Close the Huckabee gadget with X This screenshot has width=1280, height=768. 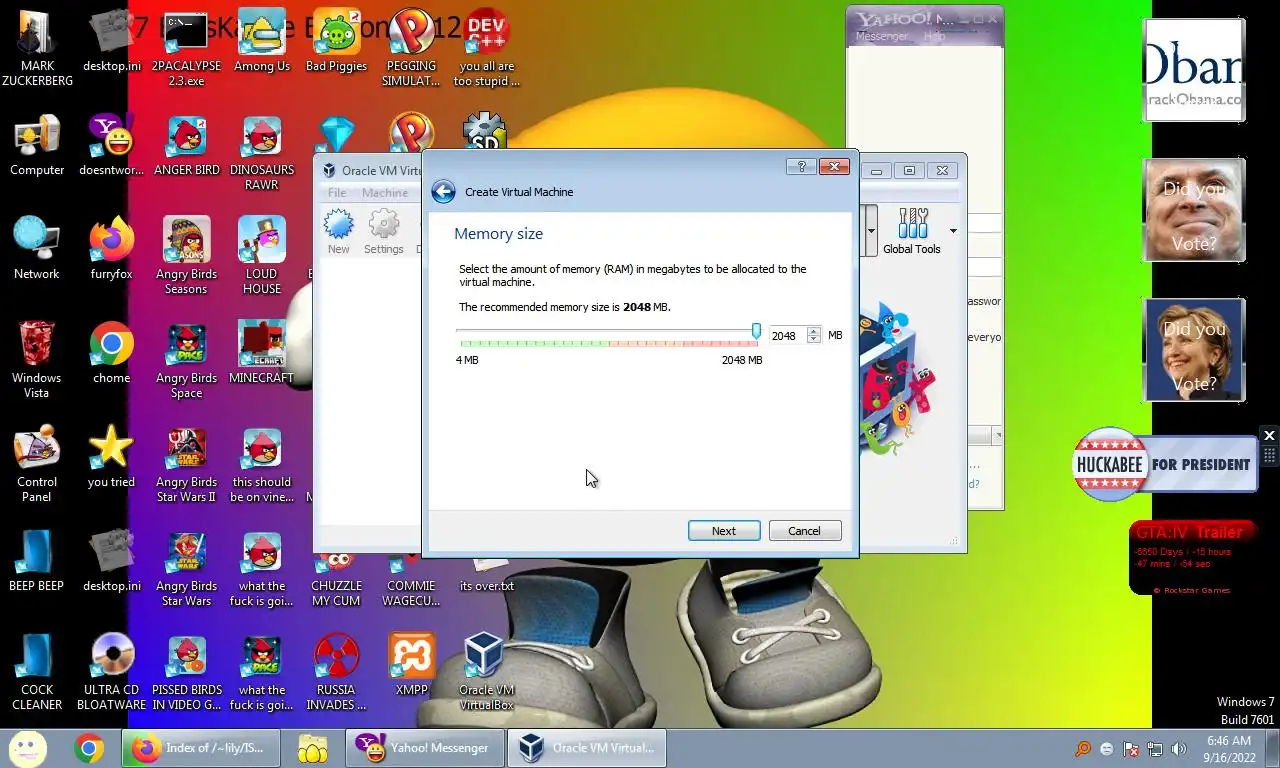tap(1269, 436)
